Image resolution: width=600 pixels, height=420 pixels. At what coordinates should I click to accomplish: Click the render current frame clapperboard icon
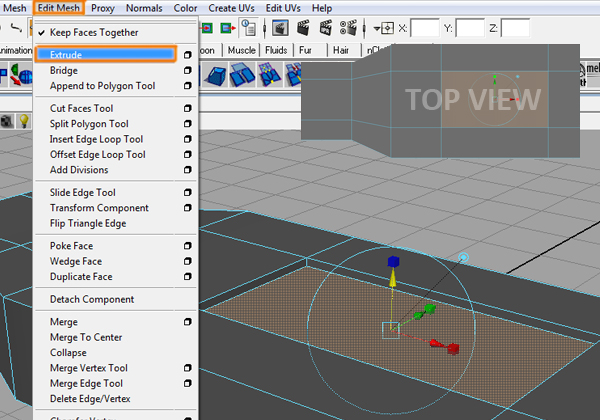303,28
